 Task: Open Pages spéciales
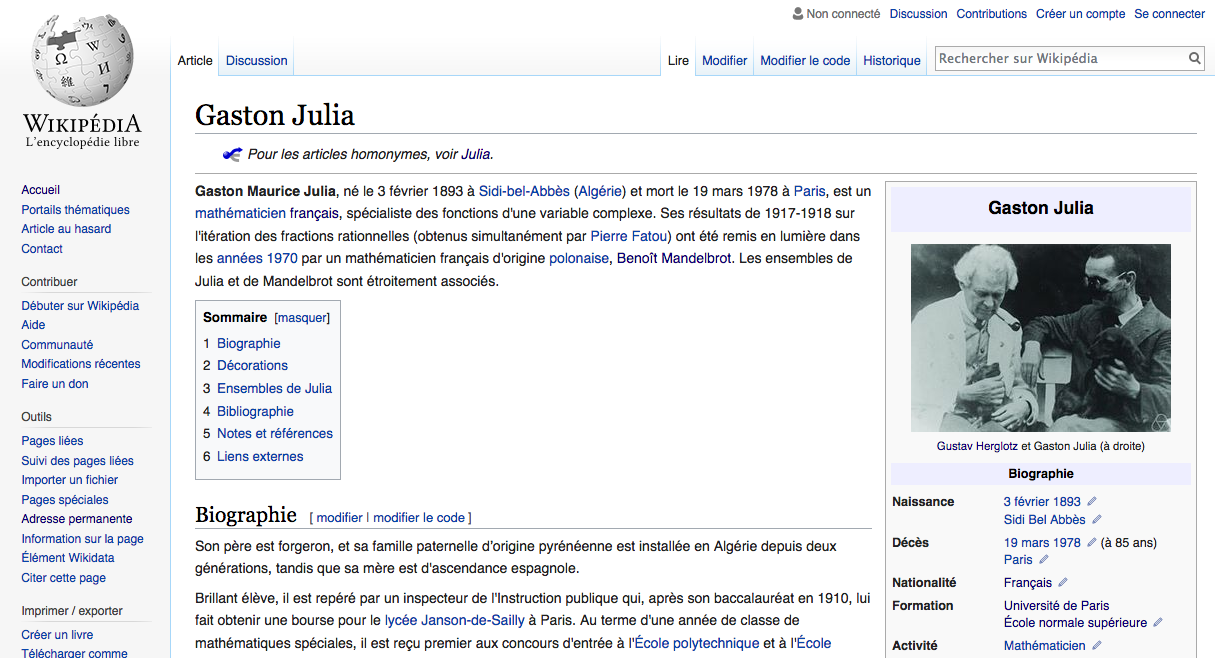tap(65, 500)
